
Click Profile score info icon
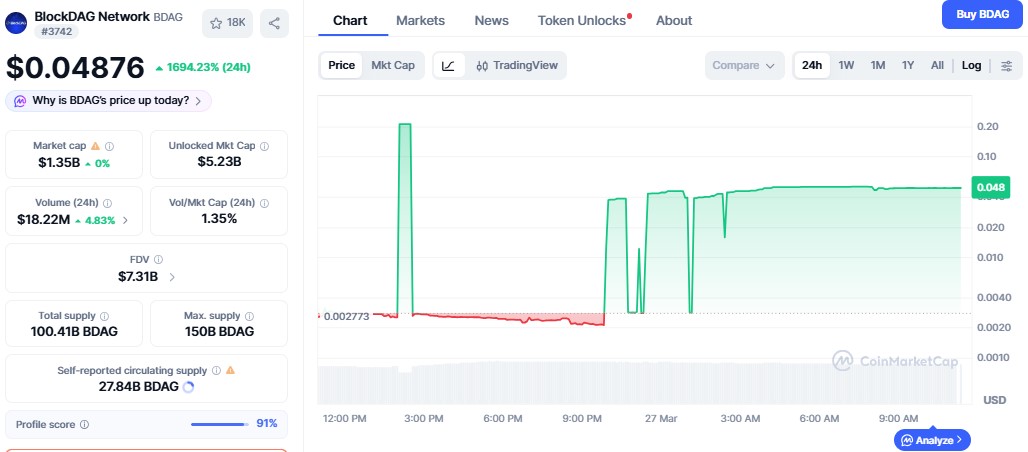84,424
